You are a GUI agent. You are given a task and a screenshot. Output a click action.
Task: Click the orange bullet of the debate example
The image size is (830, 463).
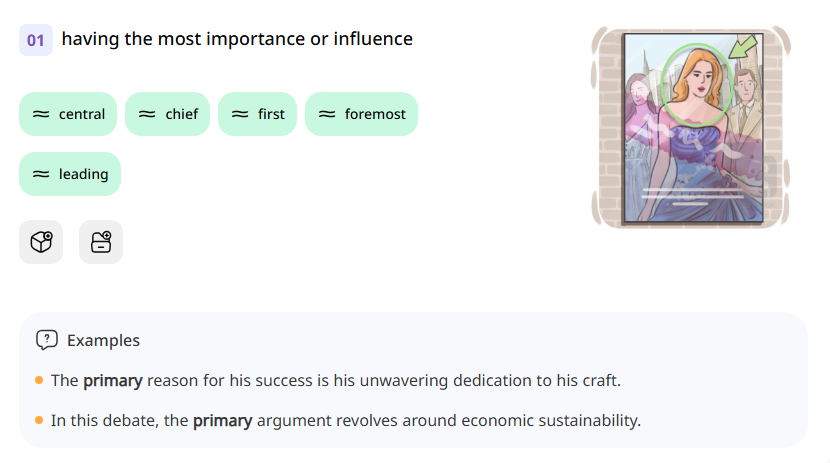[39, 420]
